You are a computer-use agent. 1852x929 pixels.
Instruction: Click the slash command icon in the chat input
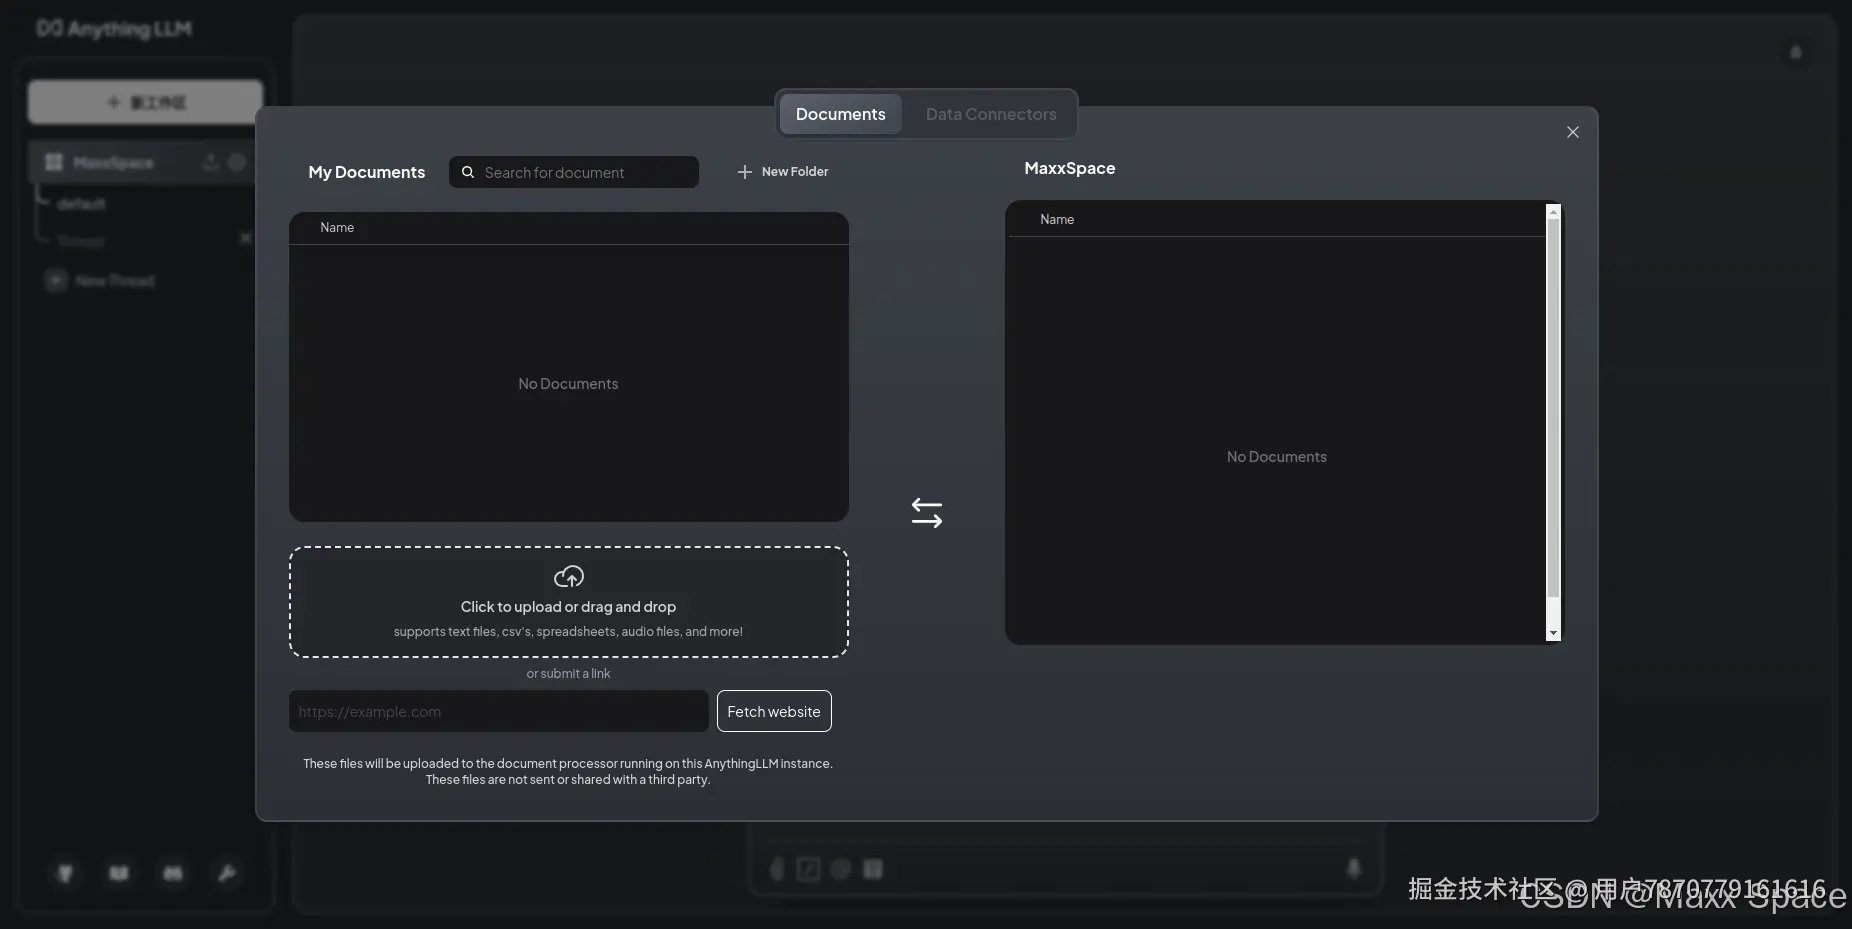click(809, 869)
